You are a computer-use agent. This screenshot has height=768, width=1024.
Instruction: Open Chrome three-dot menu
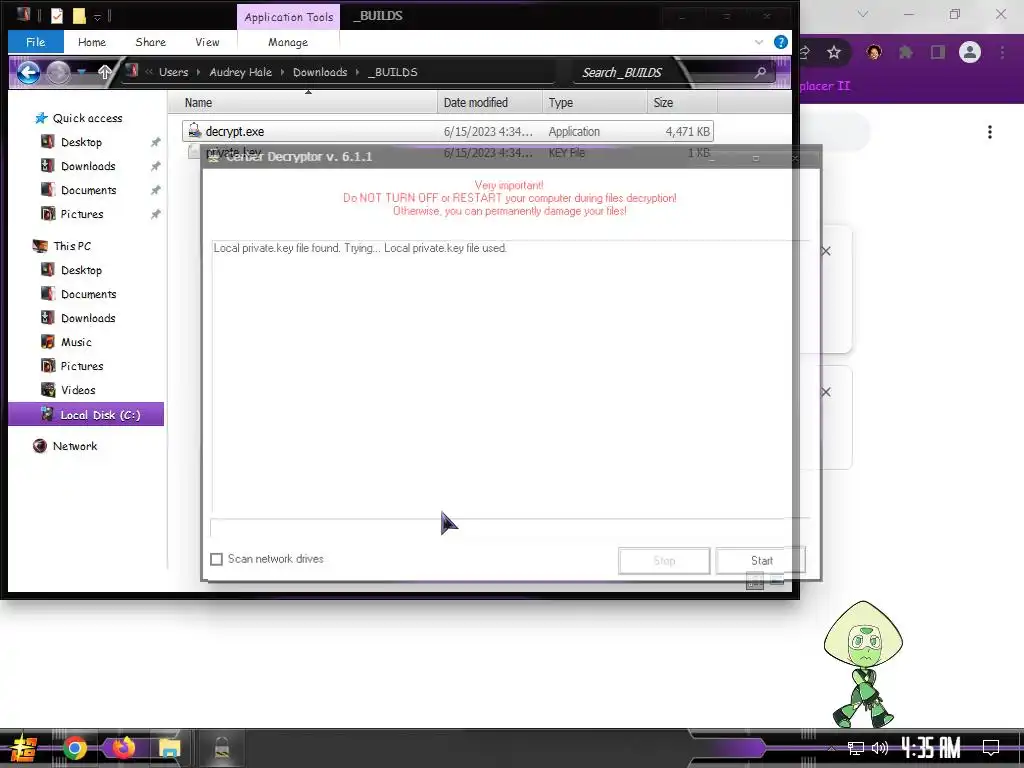coord(1002,52)
